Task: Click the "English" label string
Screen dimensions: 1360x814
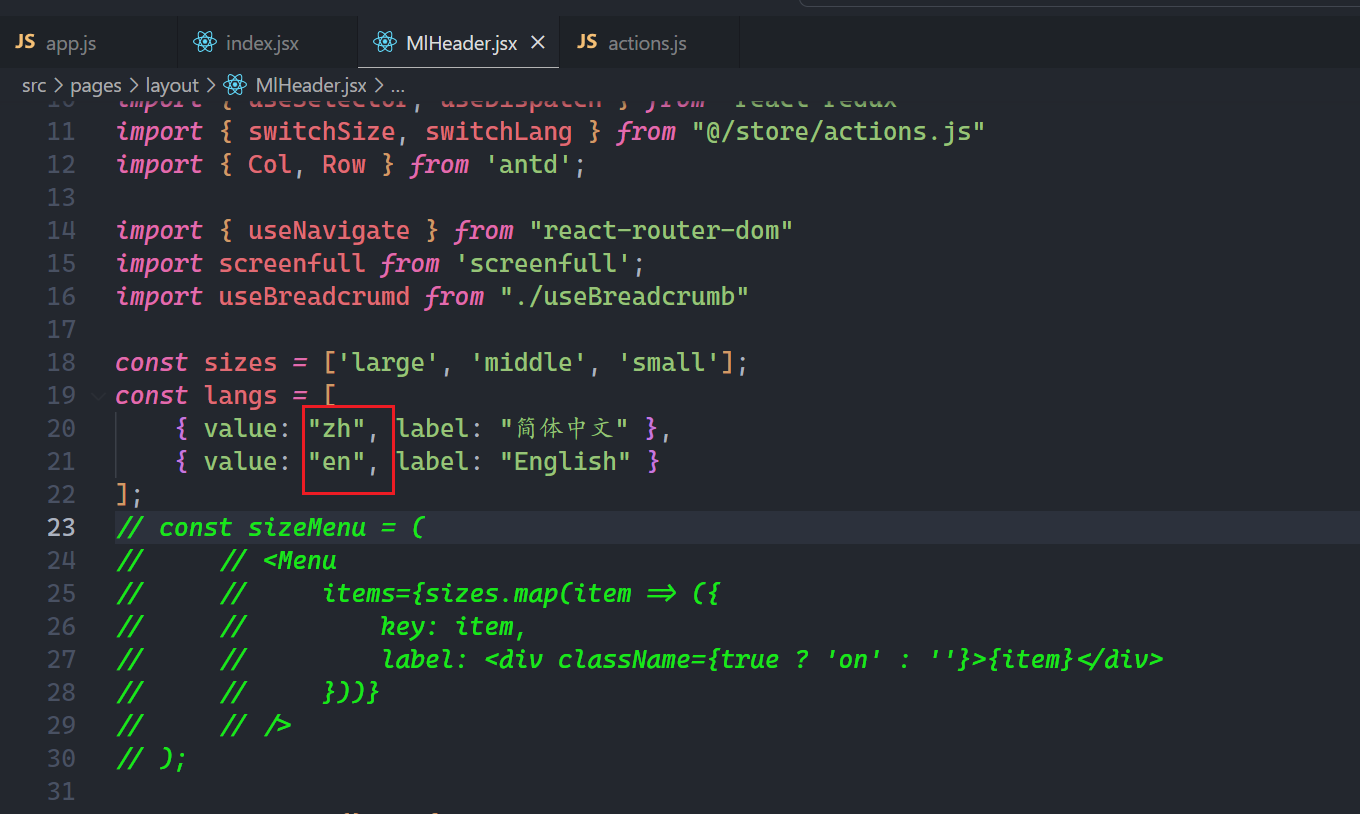Action: click(565, 461)
